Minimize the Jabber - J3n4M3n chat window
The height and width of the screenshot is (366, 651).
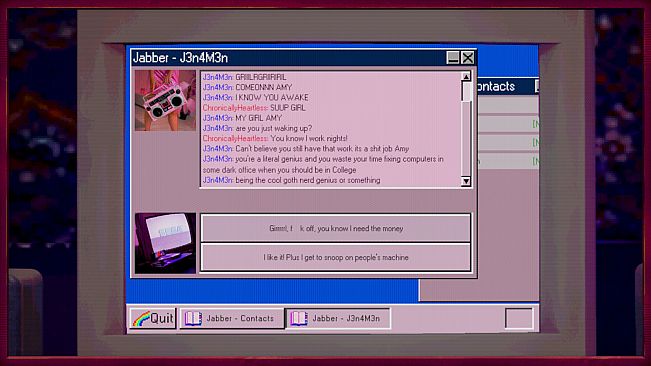coord(453,58)
